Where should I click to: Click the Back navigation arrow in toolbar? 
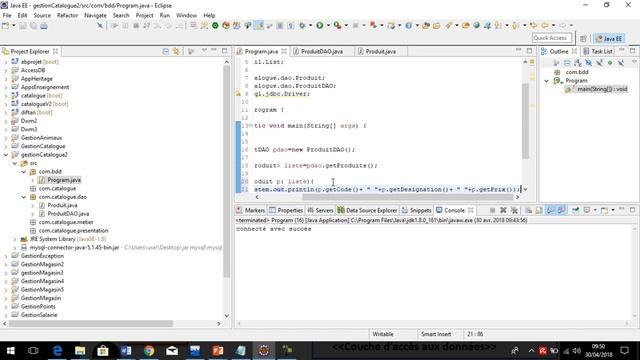544,25
